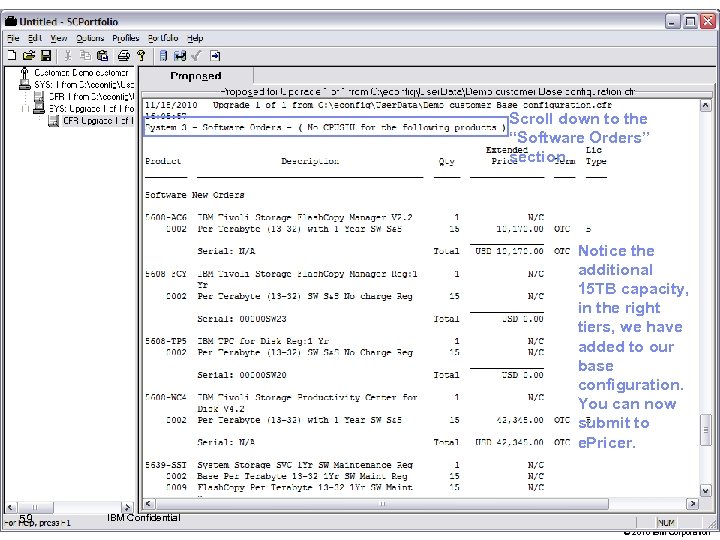Viewport: 720px width, 540px height.
Task: Open the File menu
Action: 14,38
